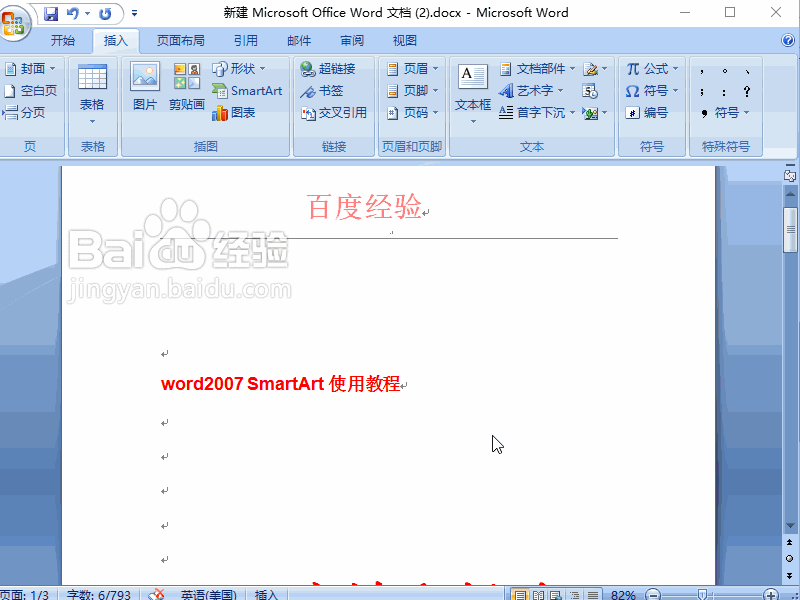Add a bookmark (书签)
The image size is (800, 600).
pyautogui.click(x=321, y=91)
